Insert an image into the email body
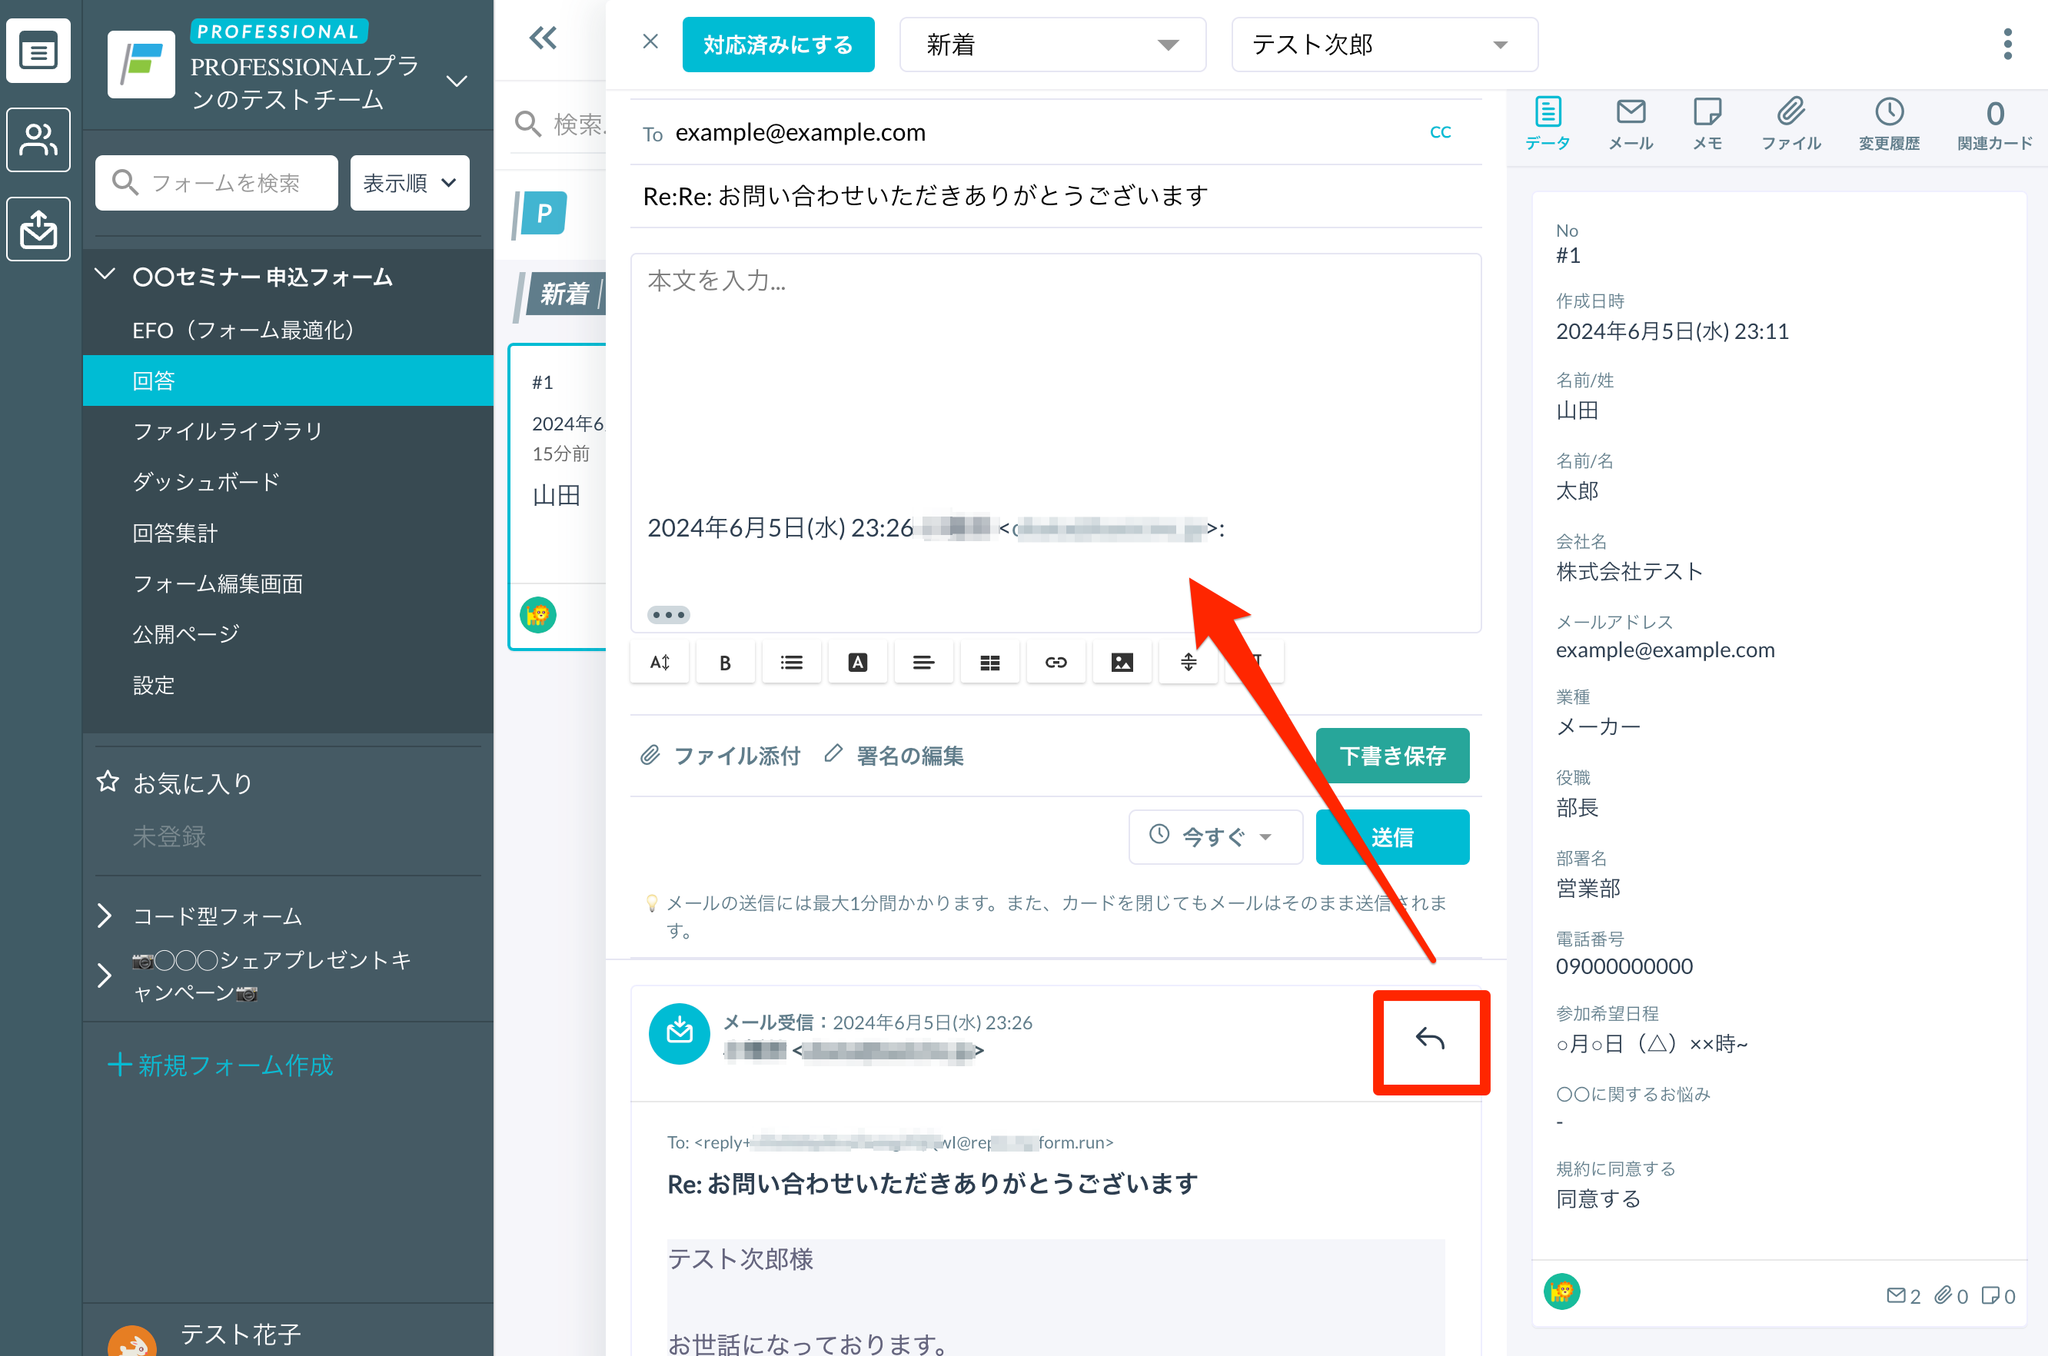The image size is (2048, 1356). pos(1122,662)
